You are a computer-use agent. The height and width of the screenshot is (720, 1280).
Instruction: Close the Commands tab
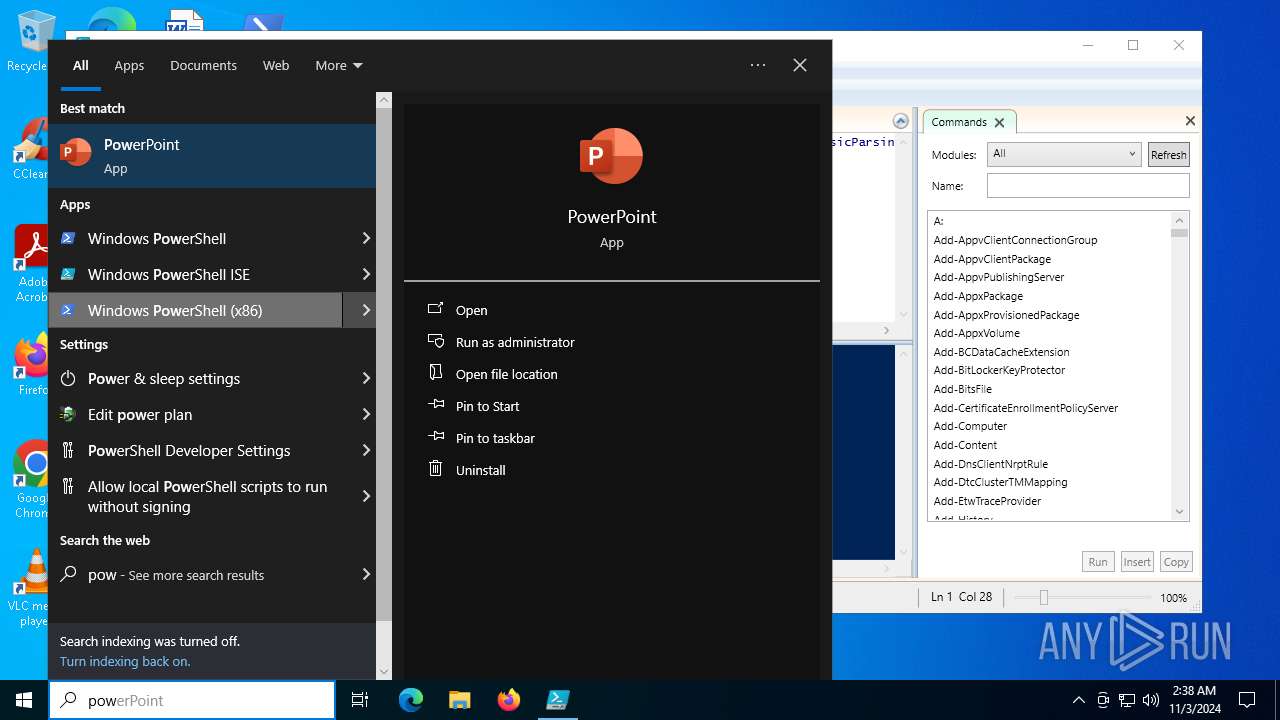998,122
